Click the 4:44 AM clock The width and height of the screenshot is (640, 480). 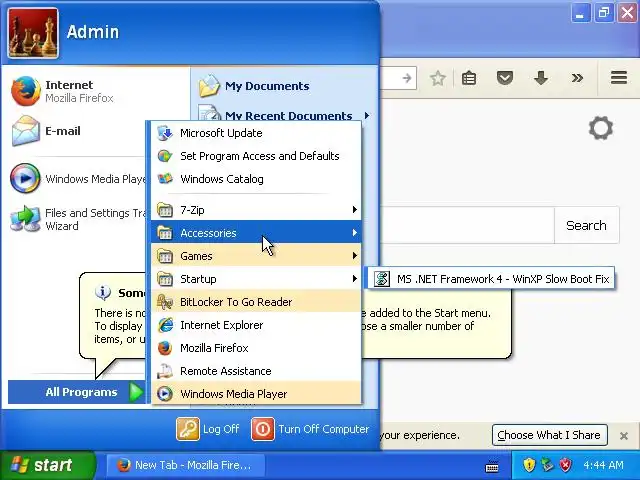pyautogui.click(x=603, y=465)
